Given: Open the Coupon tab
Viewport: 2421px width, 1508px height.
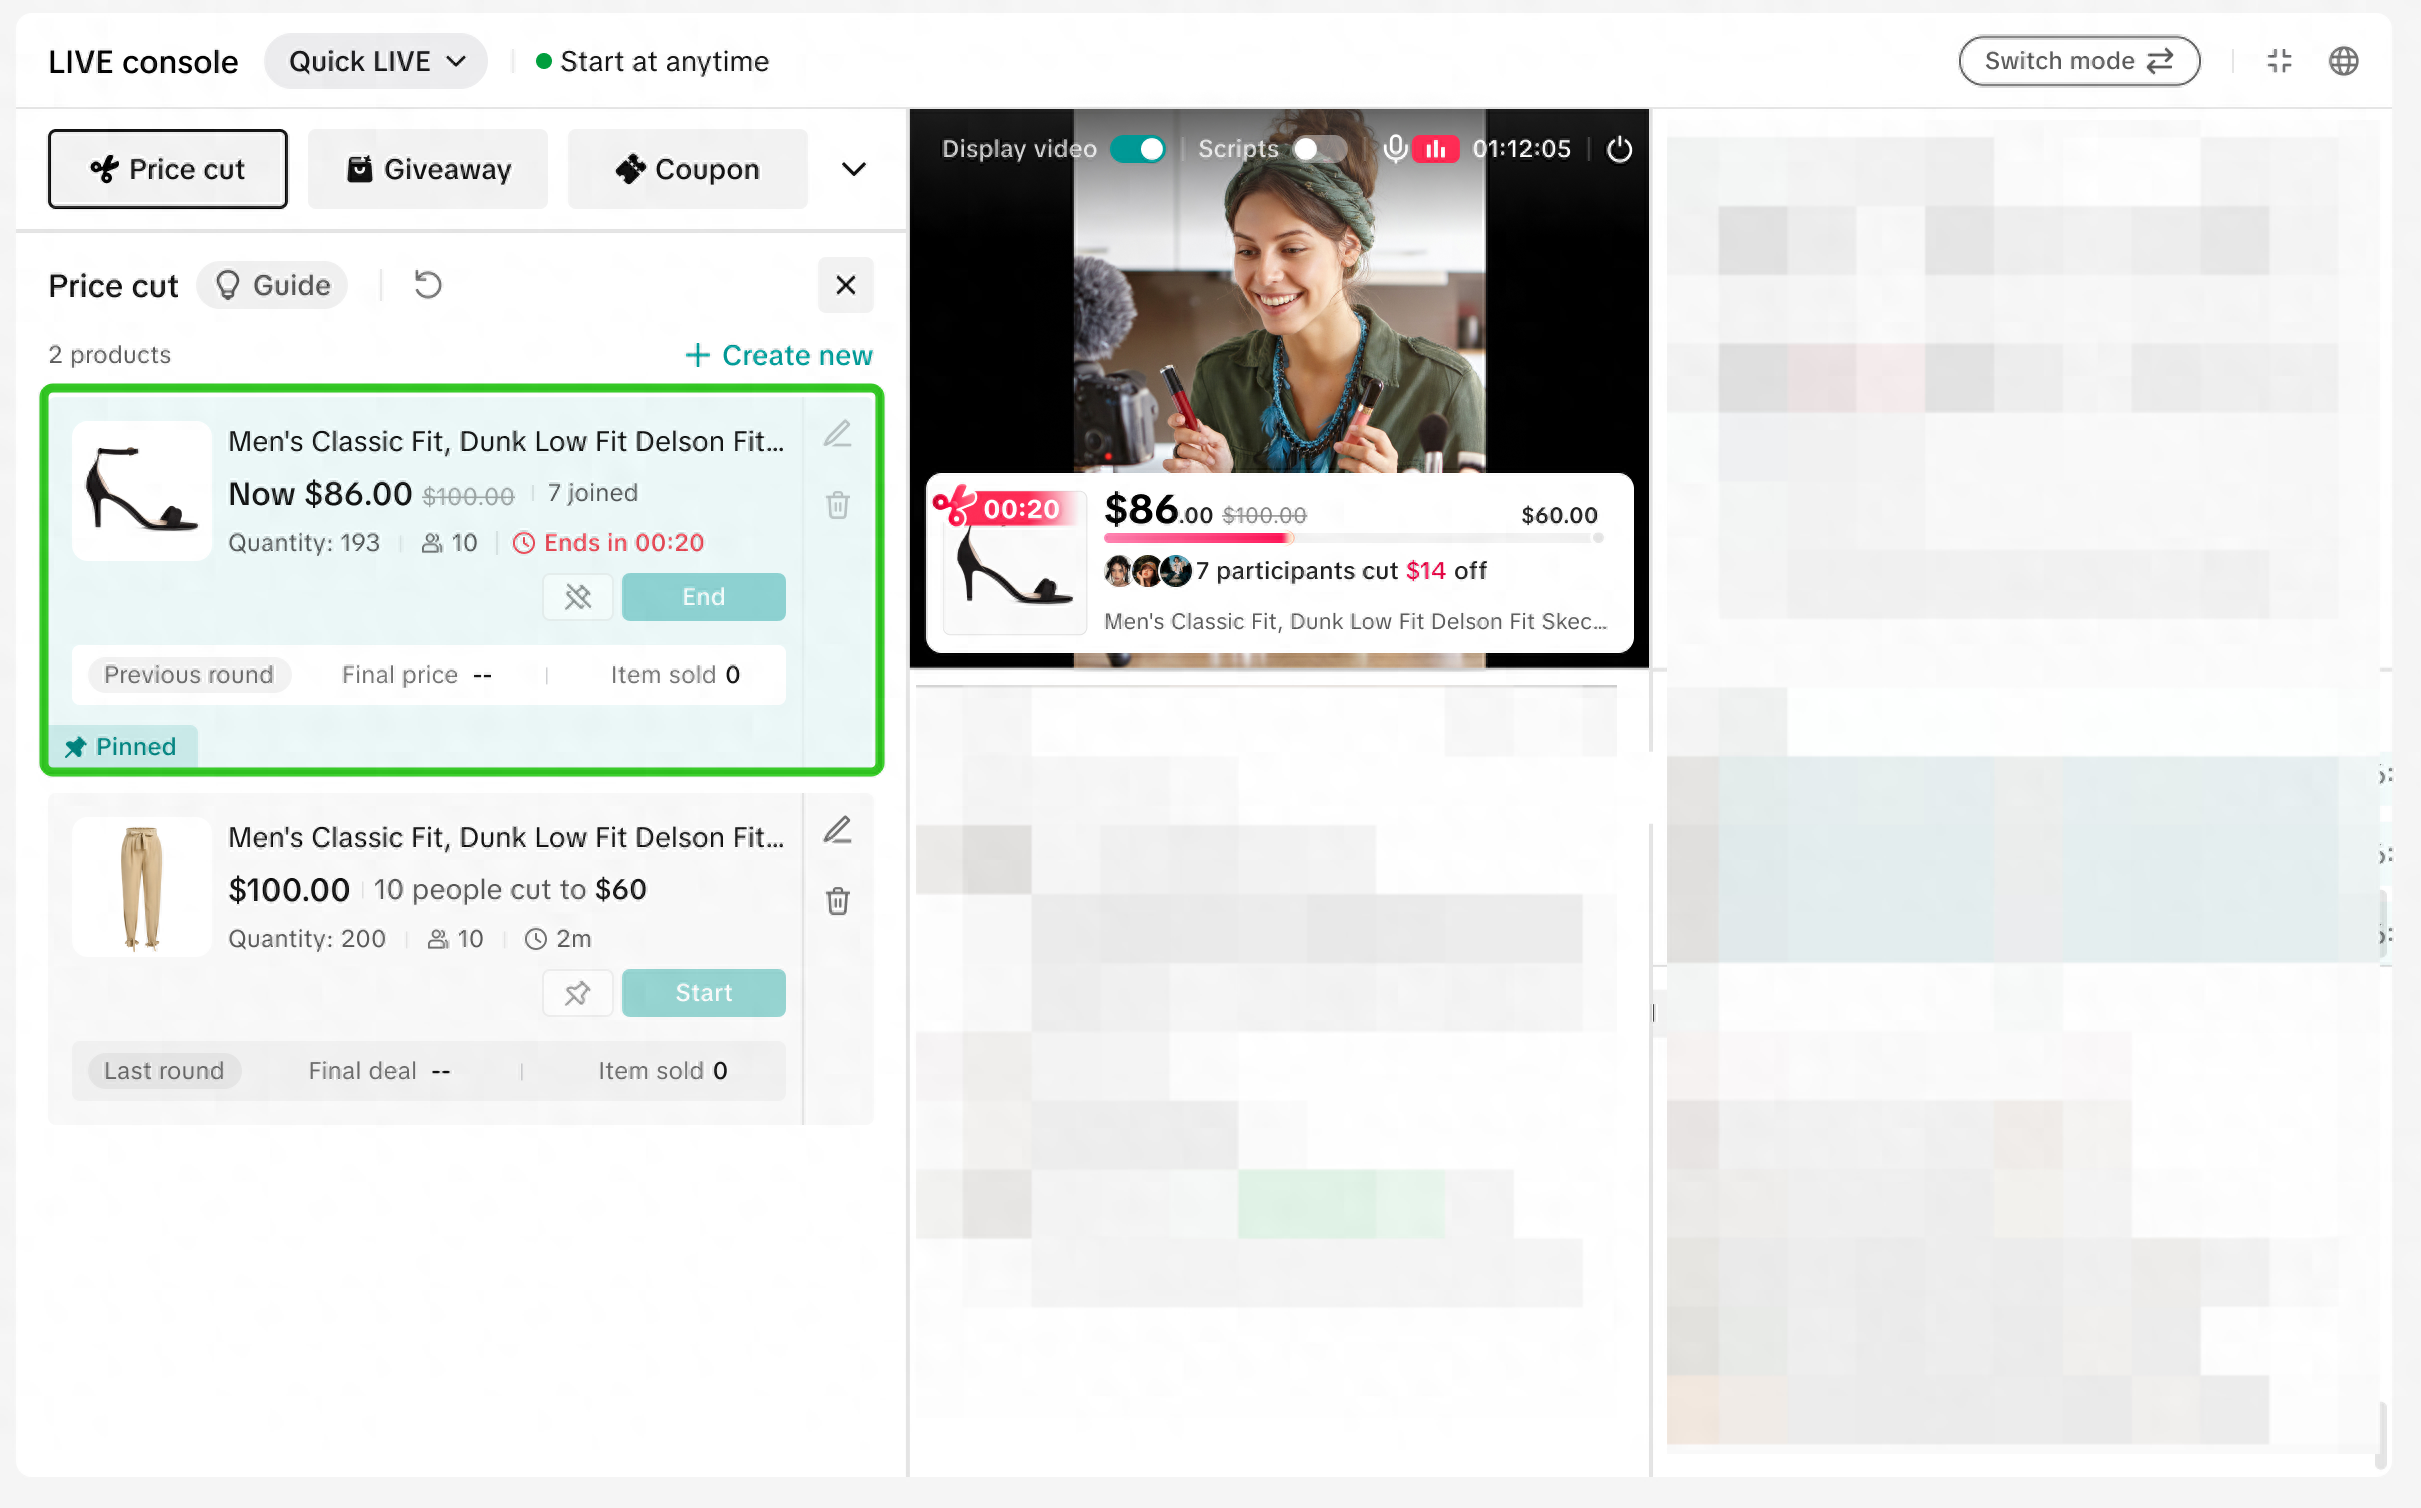Looking at the screenshot, I should (687, 169).
